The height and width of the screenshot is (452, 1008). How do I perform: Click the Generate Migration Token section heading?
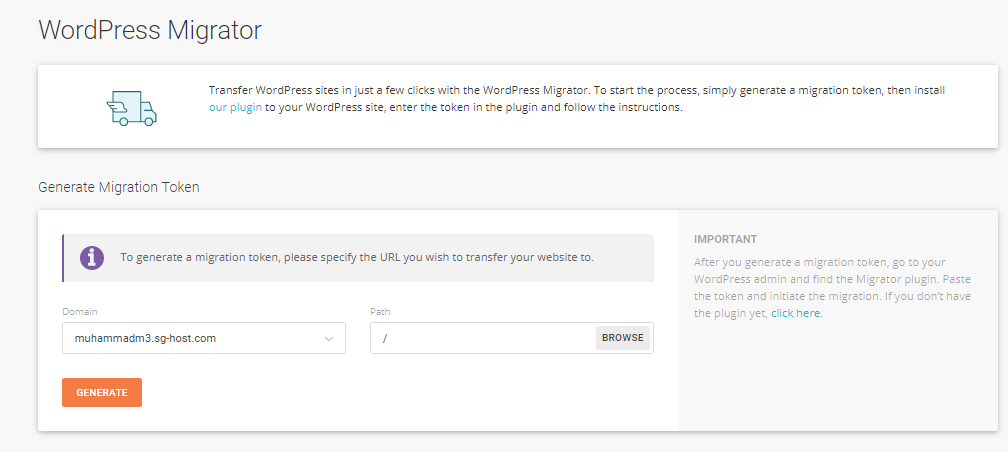click(x=119, y=187)
